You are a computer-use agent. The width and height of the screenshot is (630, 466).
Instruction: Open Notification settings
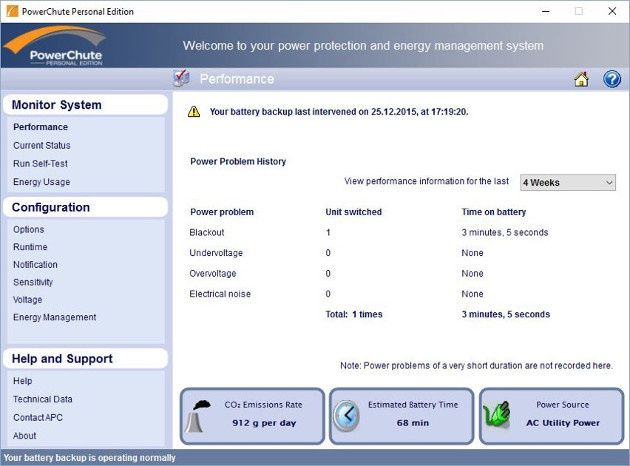pyautogui.click(x=35, y=265)
